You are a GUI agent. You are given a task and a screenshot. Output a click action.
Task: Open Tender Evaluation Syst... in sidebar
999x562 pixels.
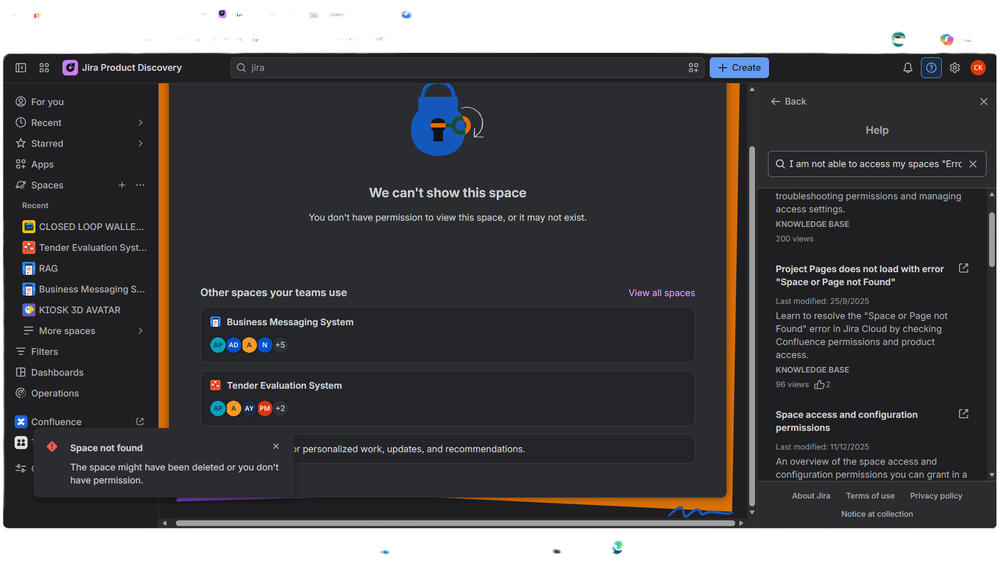(x=83, y=247)
